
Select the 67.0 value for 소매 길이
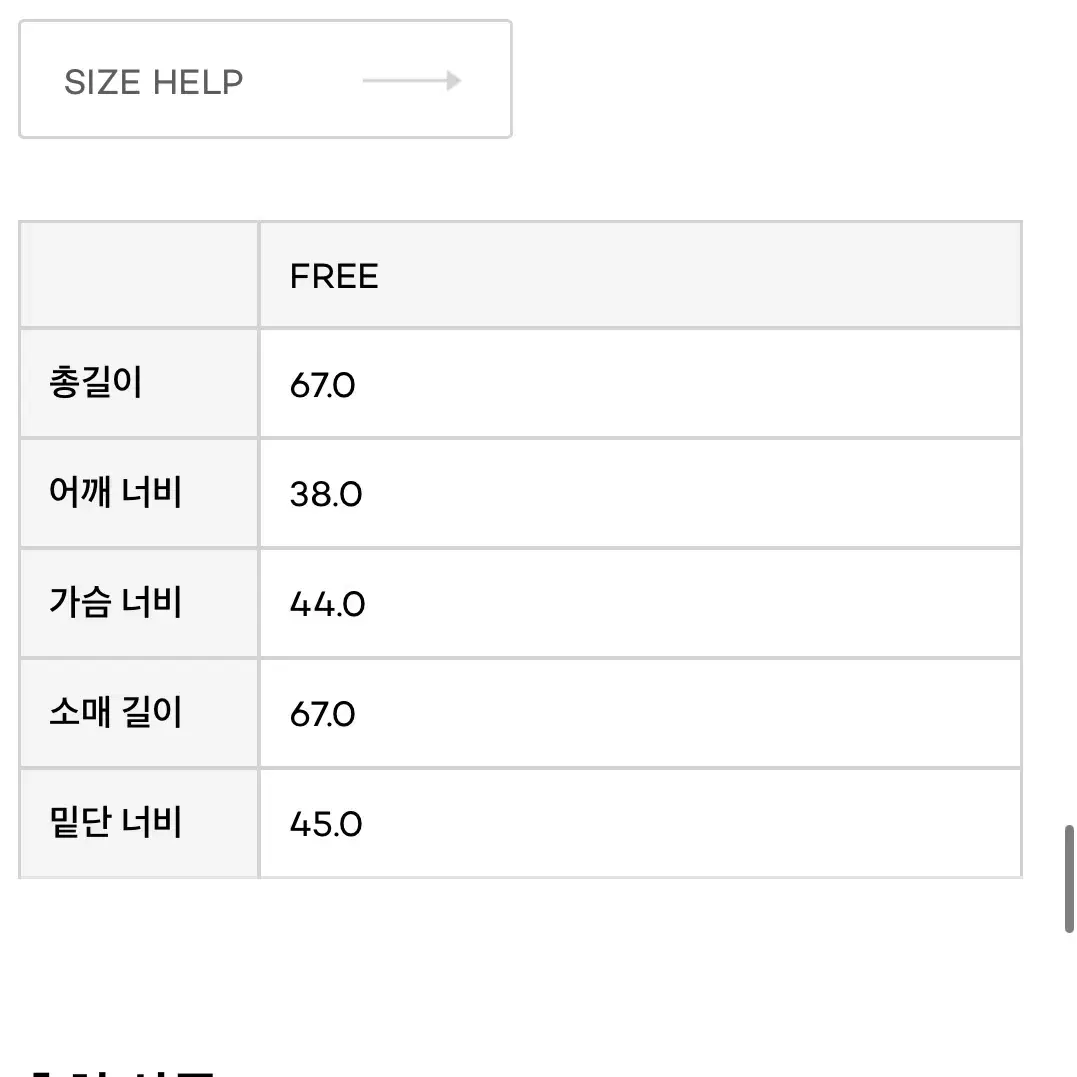click(x=322, y=714)
